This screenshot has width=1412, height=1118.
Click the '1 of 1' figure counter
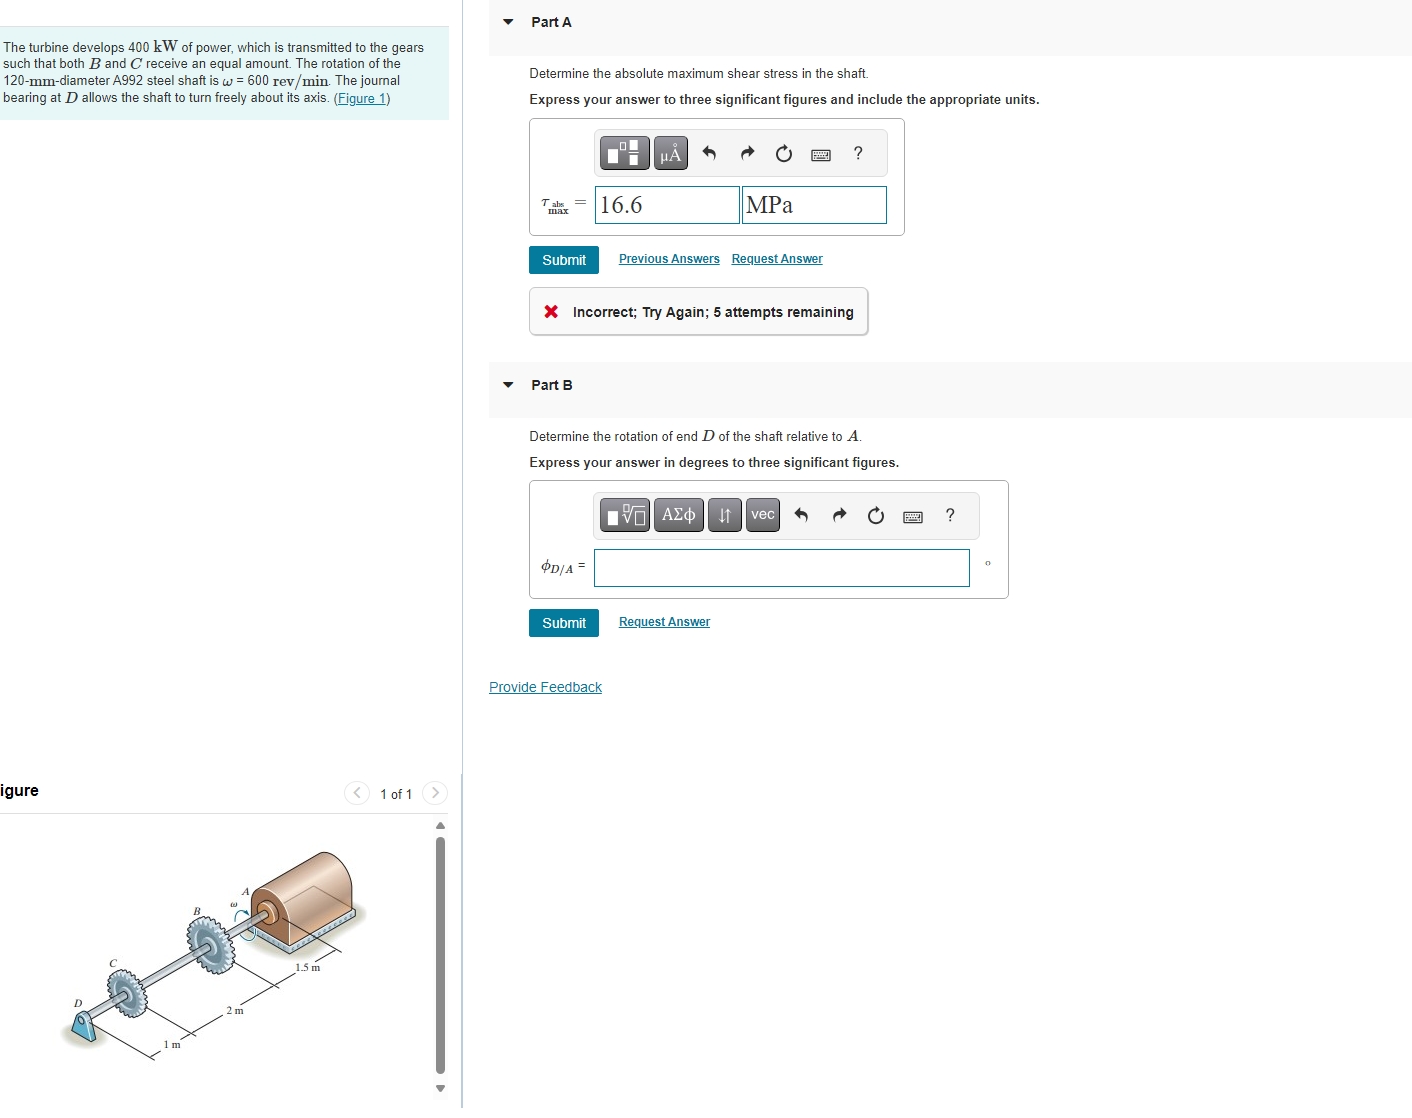(396, 794)
